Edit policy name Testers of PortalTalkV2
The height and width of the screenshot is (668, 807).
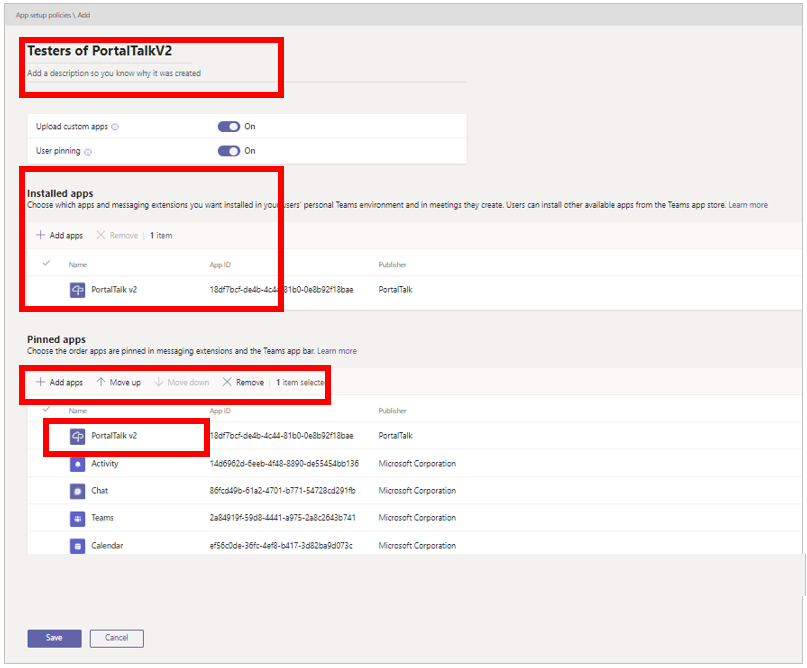coord(100,51)
